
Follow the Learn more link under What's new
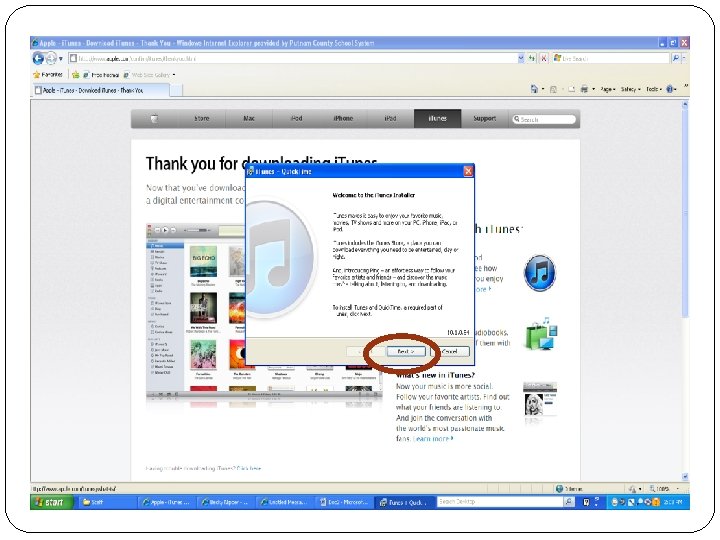point(433,439)
